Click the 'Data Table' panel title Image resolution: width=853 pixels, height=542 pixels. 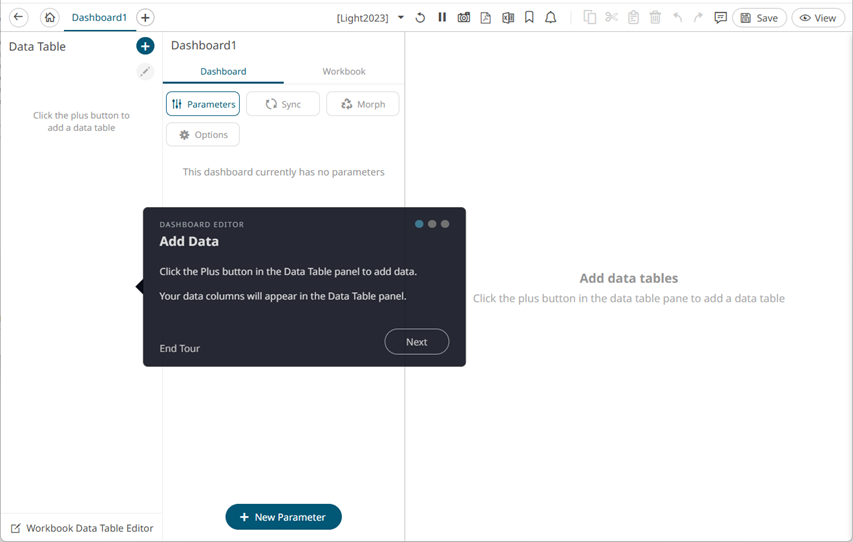coord(37,46)
